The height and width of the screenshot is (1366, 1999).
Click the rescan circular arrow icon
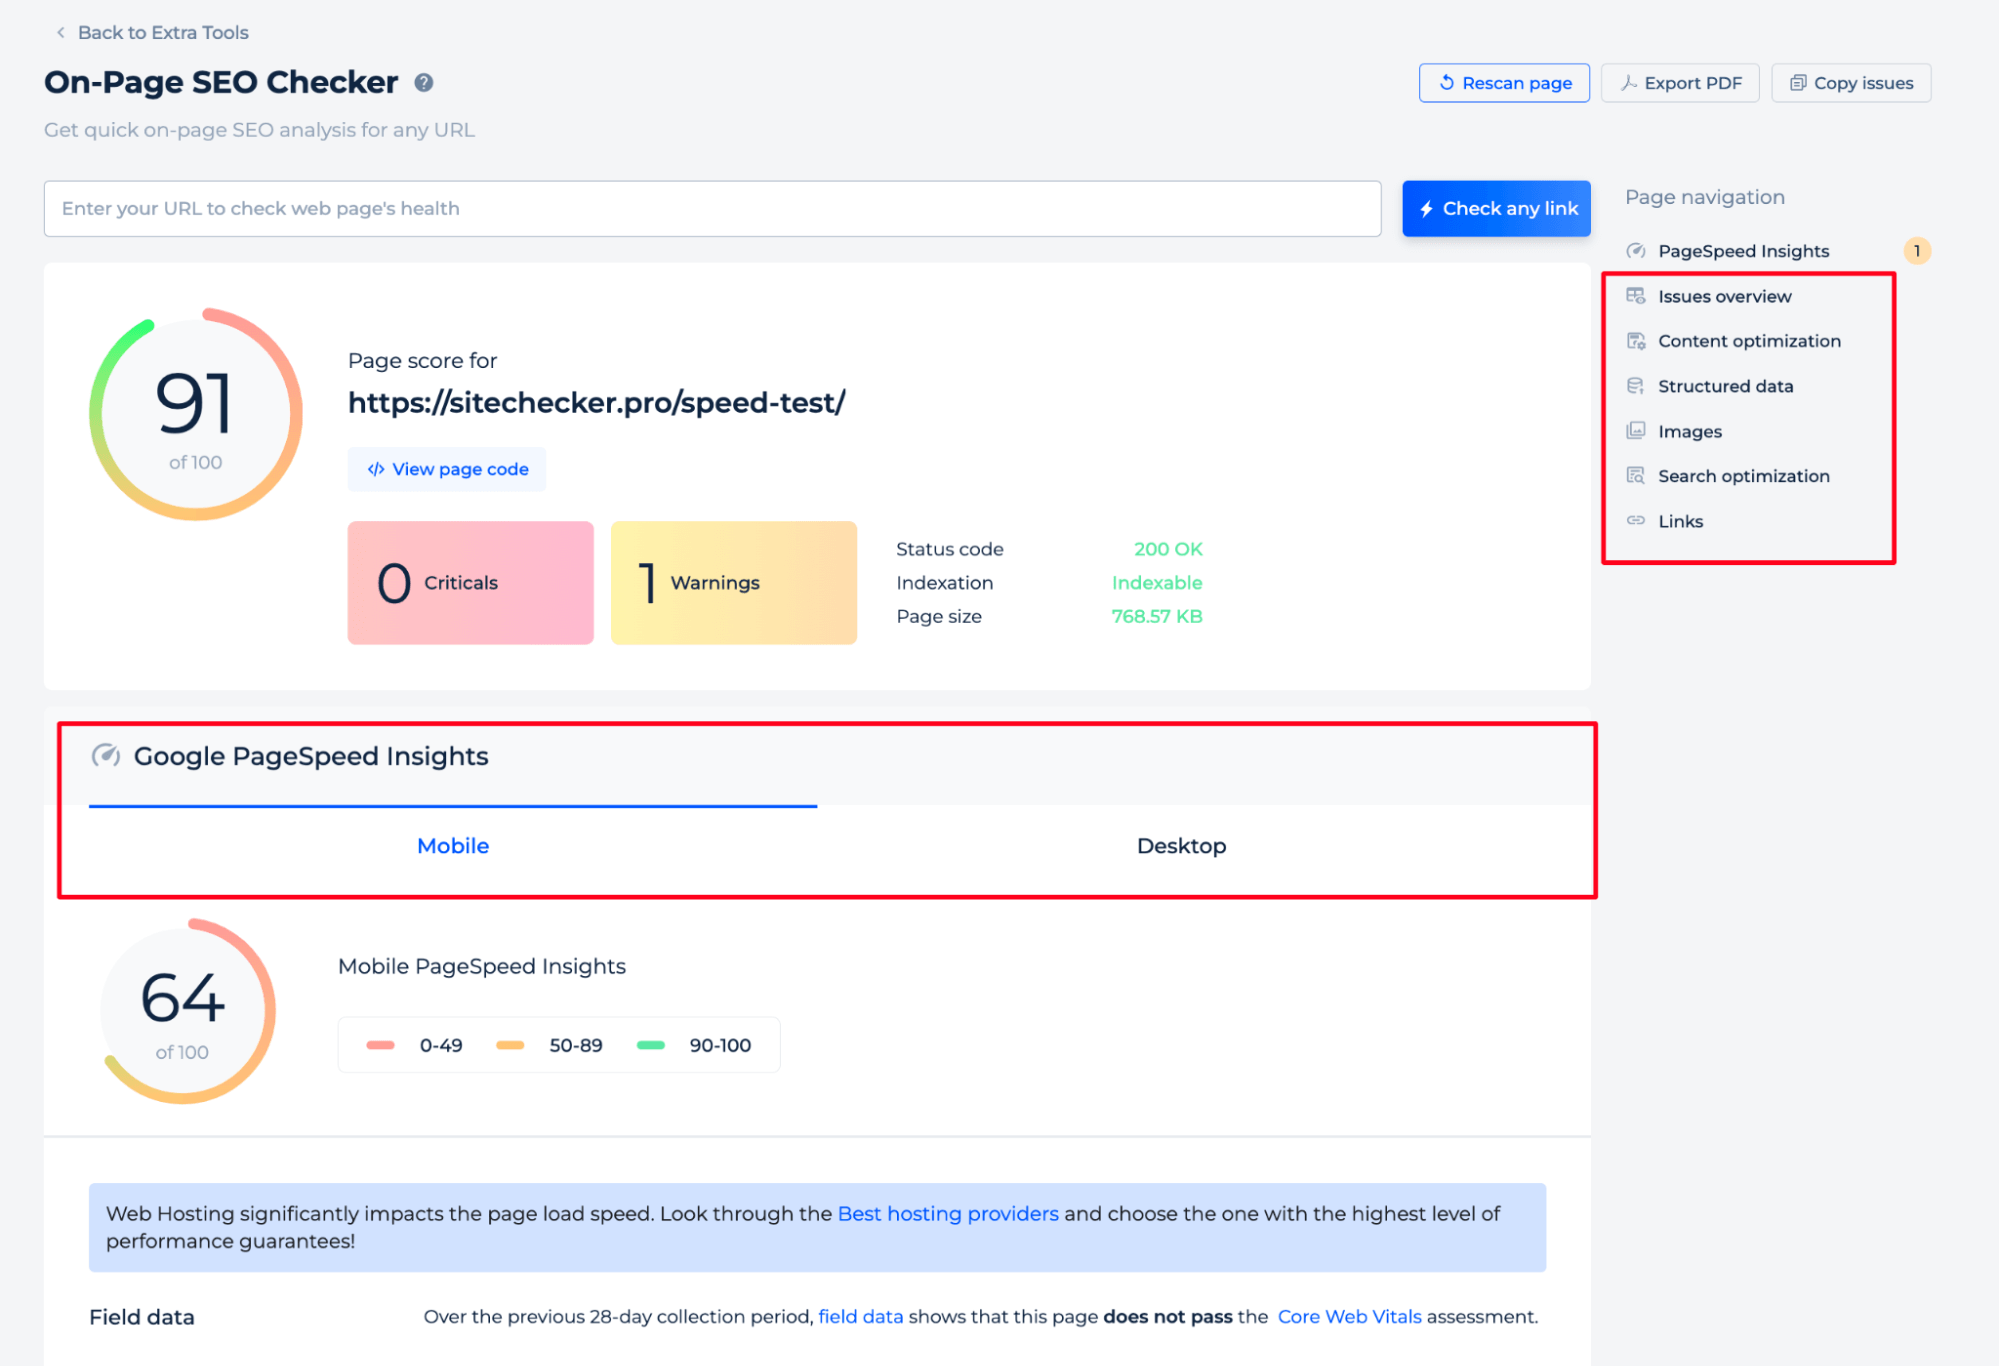click(x=1446, y=83)
